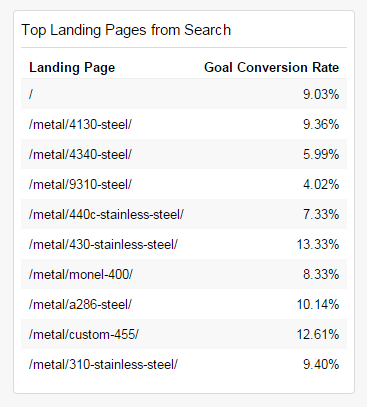Click the 9.36% conversion rate value
The width and height of the screenshot is (367, 407).
point(321,124)
